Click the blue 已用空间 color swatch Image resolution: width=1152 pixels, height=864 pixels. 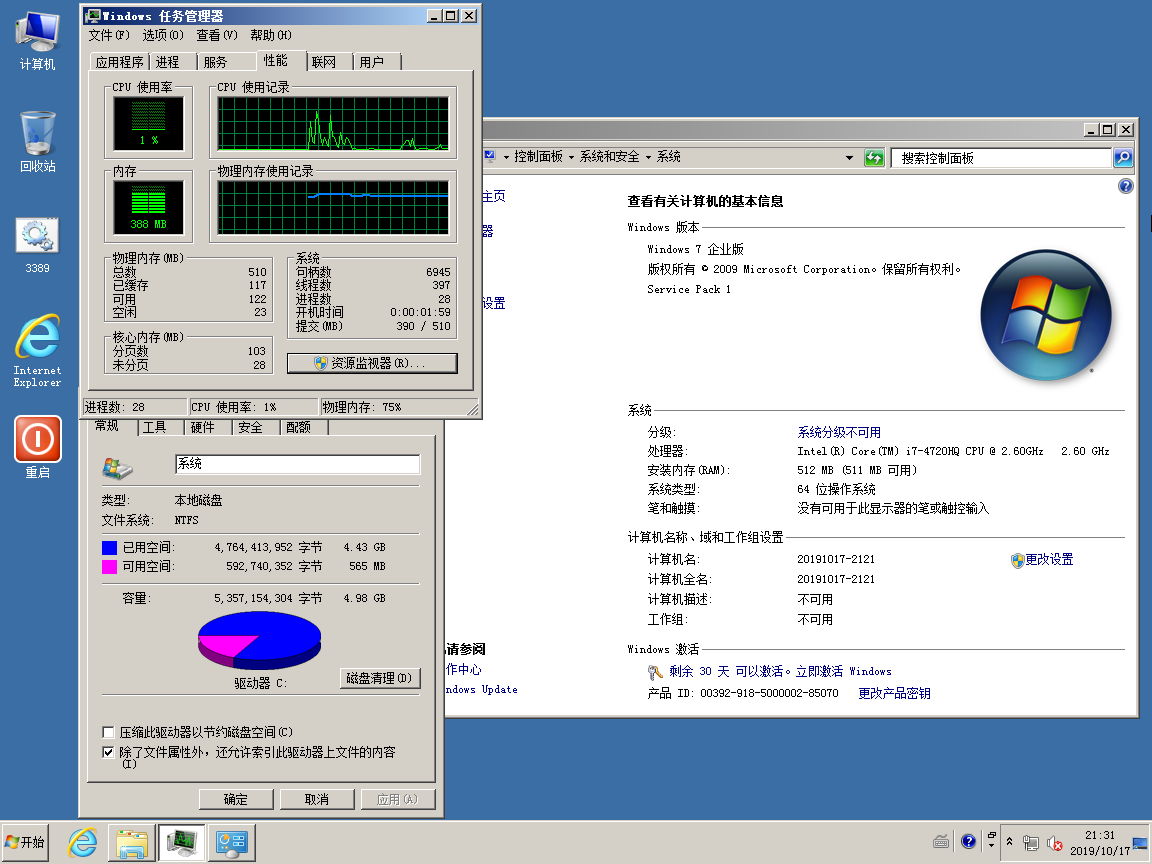109,548
